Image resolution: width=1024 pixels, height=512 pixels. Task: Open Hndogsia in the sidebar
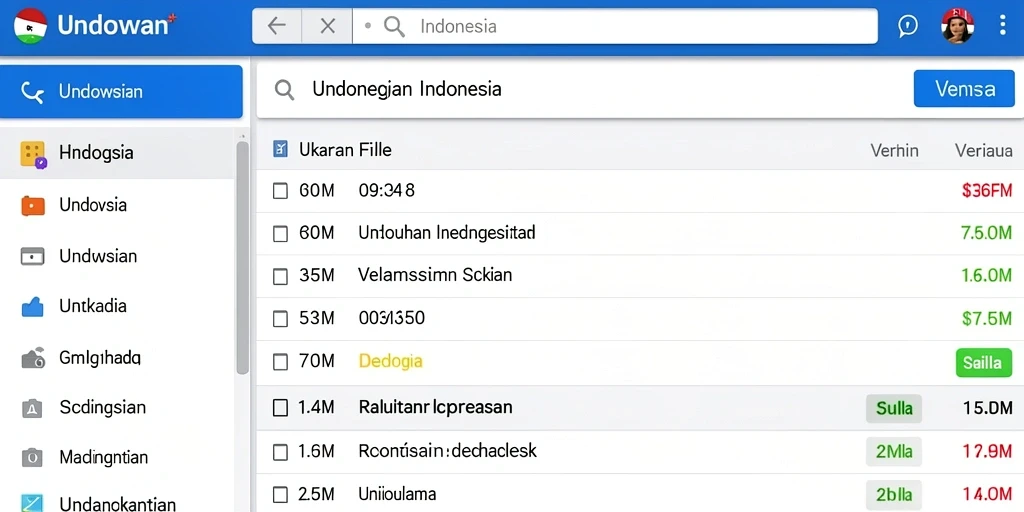117,153
